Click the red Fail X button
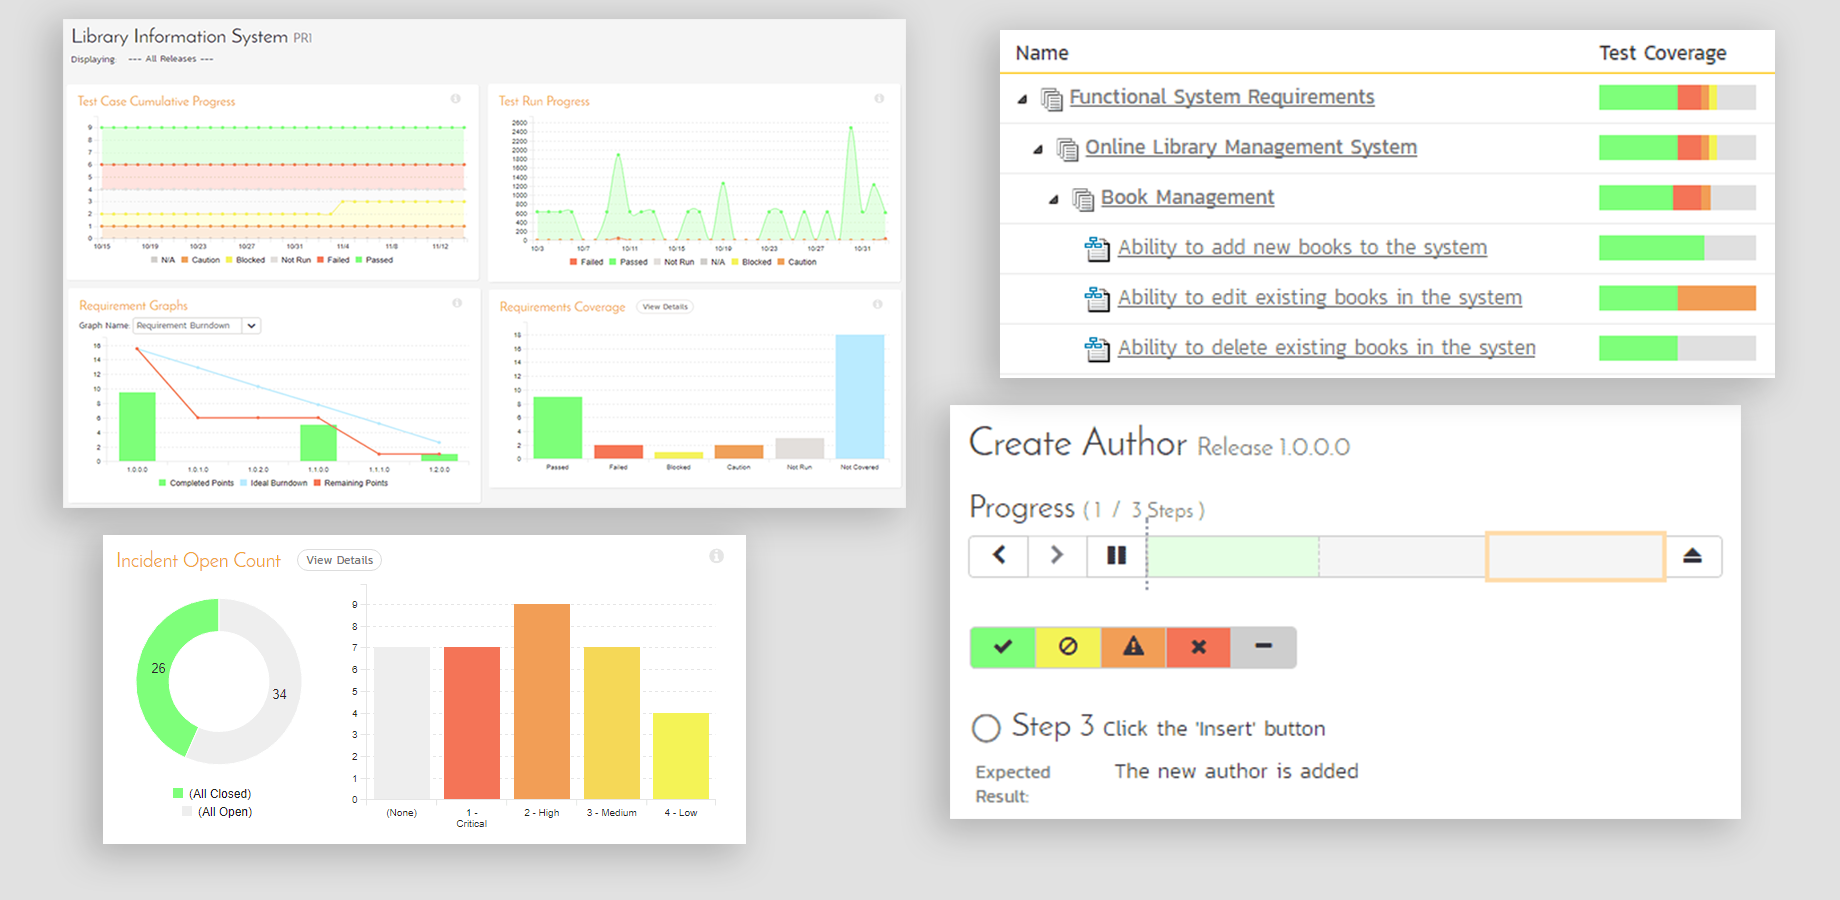Screen dimensions: 1840x900 pyautogui.click(x=1198, y=647)
